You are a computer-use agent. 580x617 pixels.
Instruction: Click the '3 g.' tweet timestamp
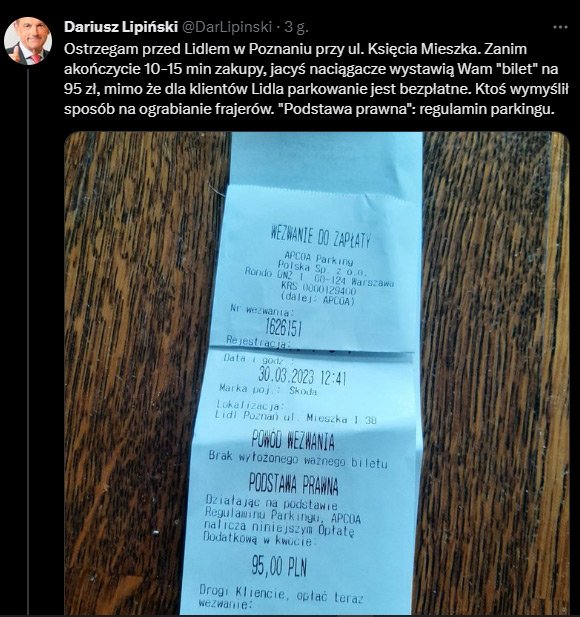pyautogui.click(x=296, y=27)
